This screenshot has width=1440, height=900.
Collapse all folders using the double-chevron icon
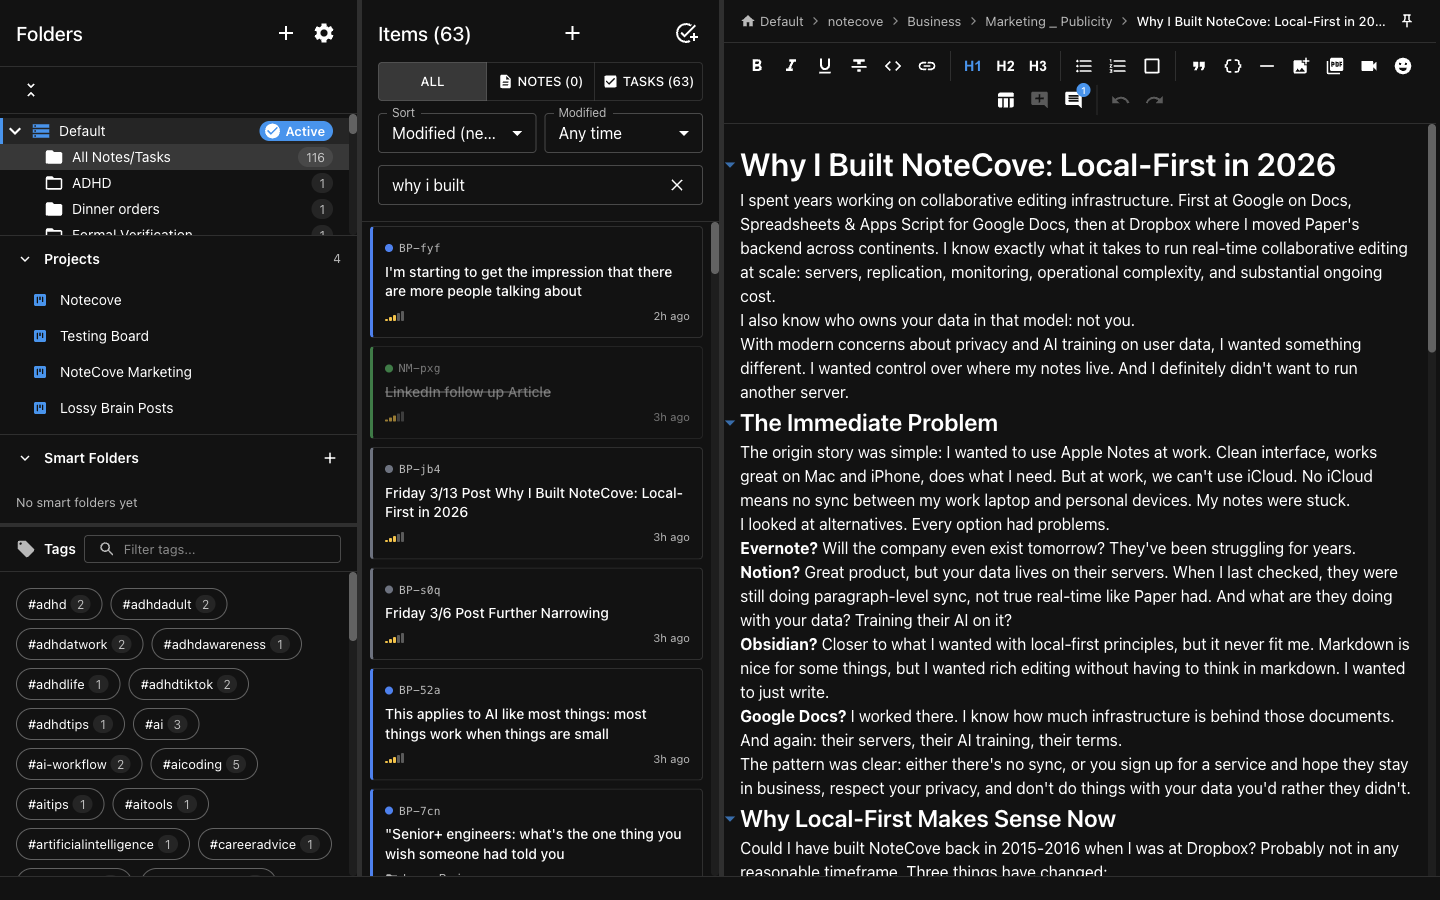31,90
